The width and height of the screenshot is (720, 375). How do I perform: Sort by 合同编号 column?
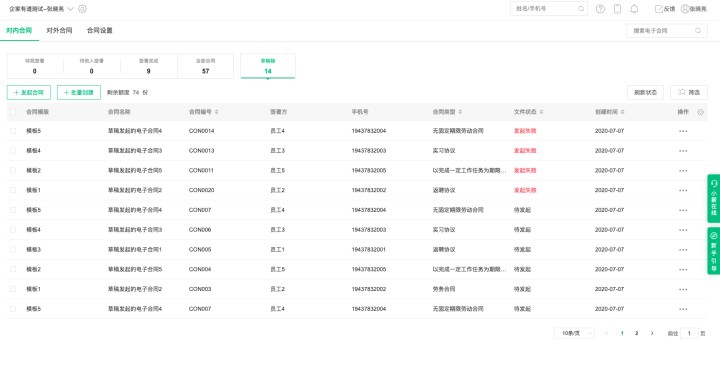(x=216, y=112)
